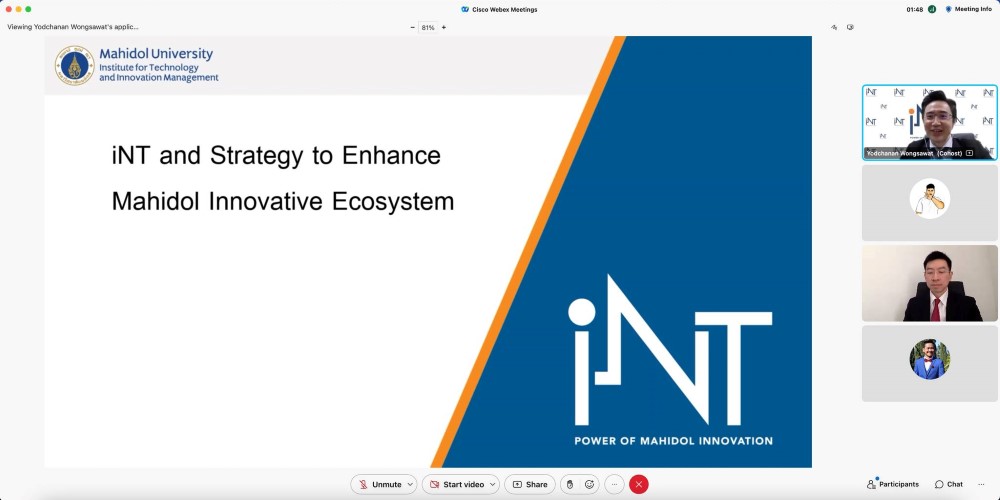The image size is (1000, 500).
Task: Click the green connection status icon
Action: (x=932, y=9)
